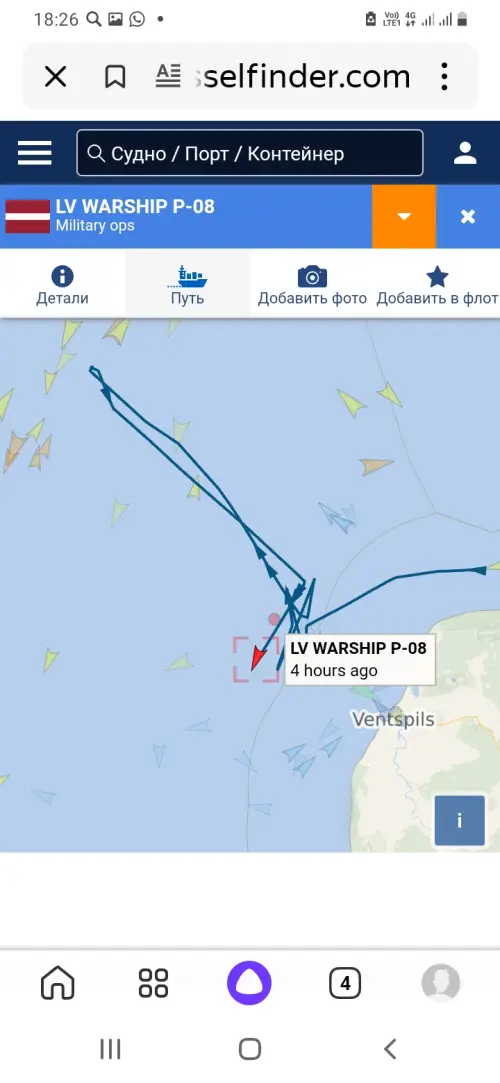Open browser three-dot menu
Screen dimensions: 500x1083
tap(445, 76)
